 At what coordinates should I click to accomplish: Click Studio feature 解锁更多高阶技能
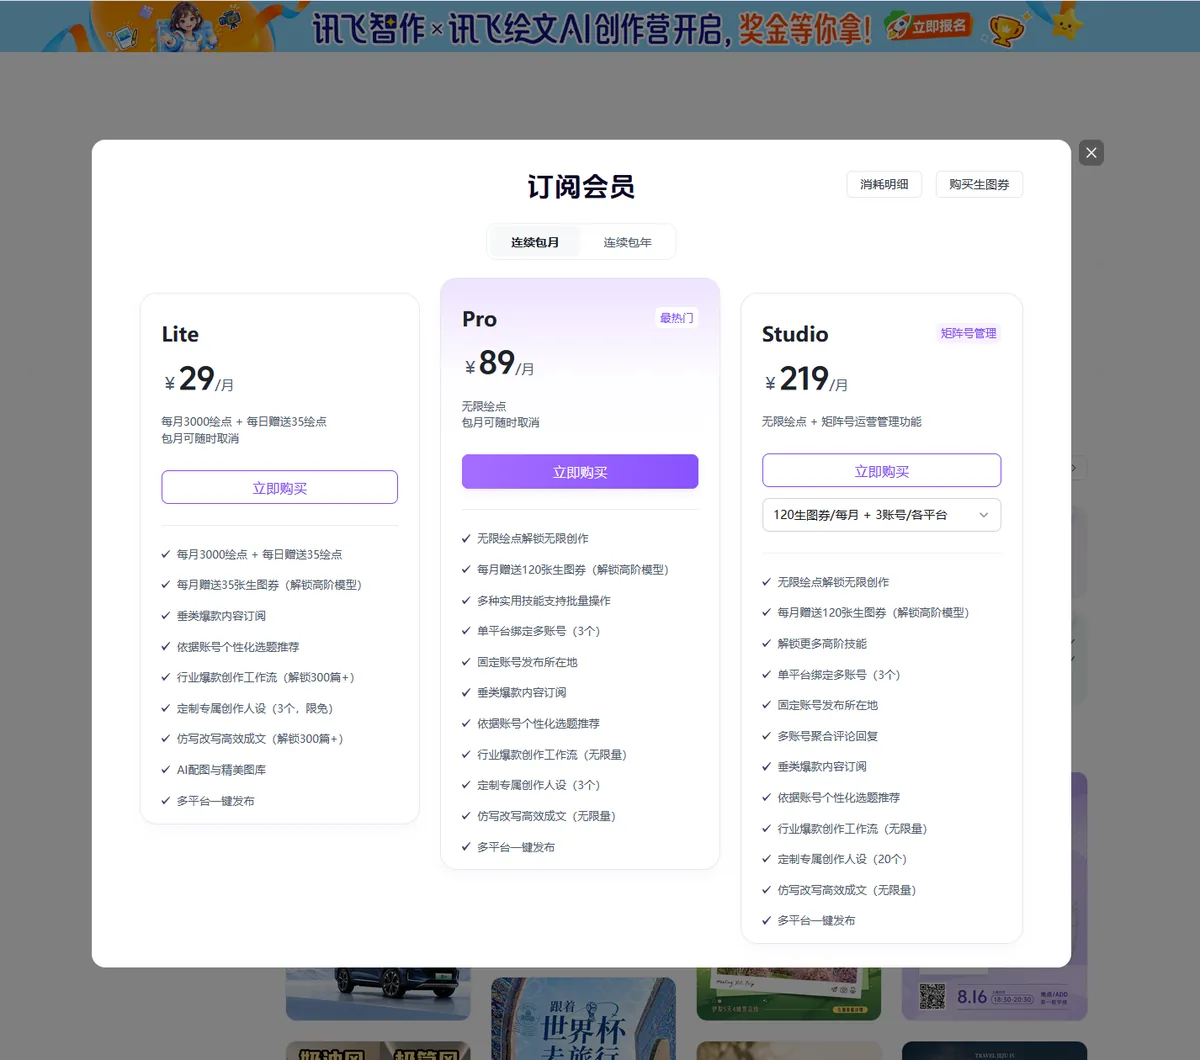tap(814, 644)
